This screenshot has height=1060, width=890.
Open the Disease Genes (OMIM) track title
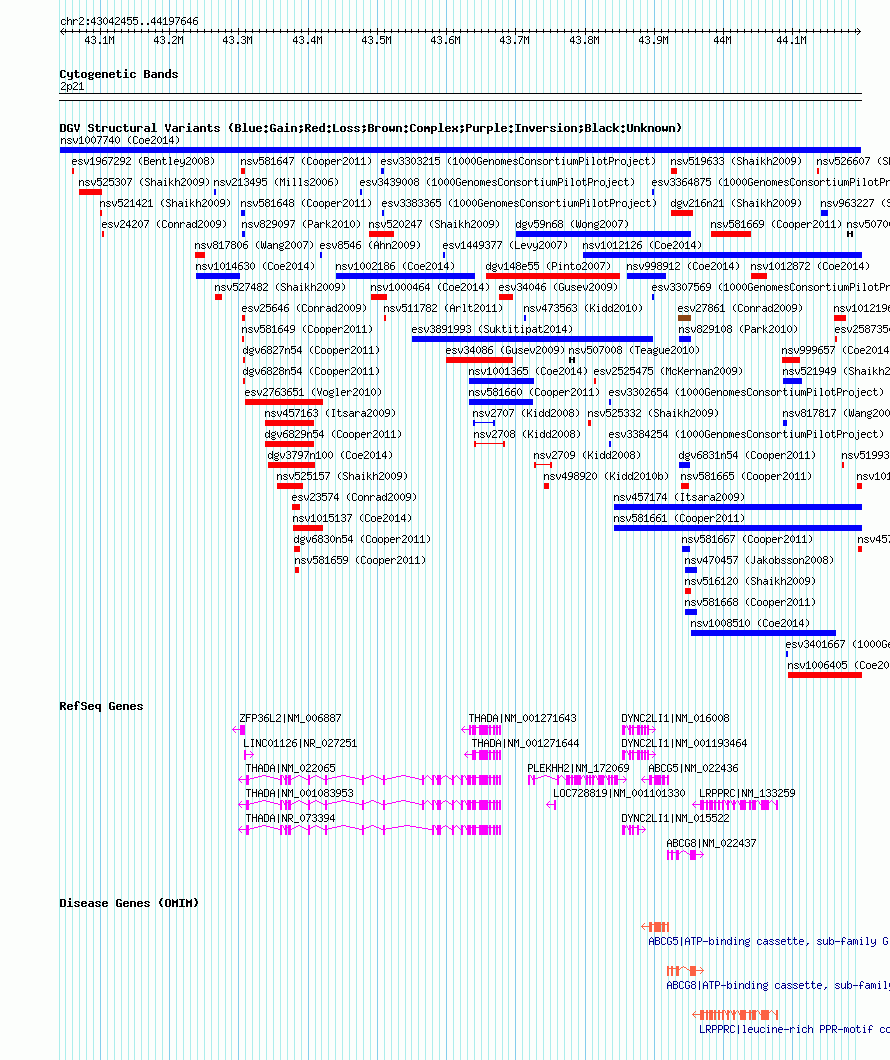pyautogui.click(x=129, y=903)
